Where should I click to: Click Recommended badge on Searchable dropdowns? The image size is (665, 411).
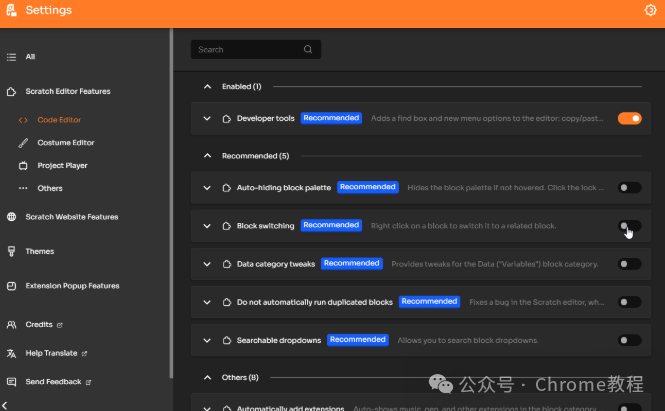(x=358, y=340)
